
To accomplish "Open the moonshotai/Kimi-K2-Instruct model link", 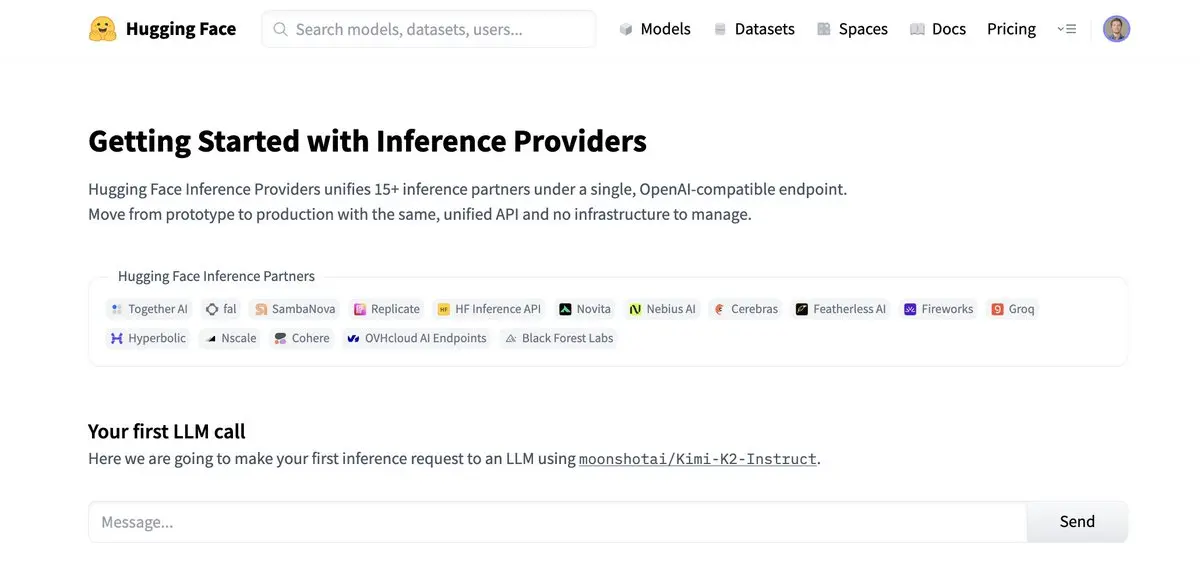I will (698, 459).
